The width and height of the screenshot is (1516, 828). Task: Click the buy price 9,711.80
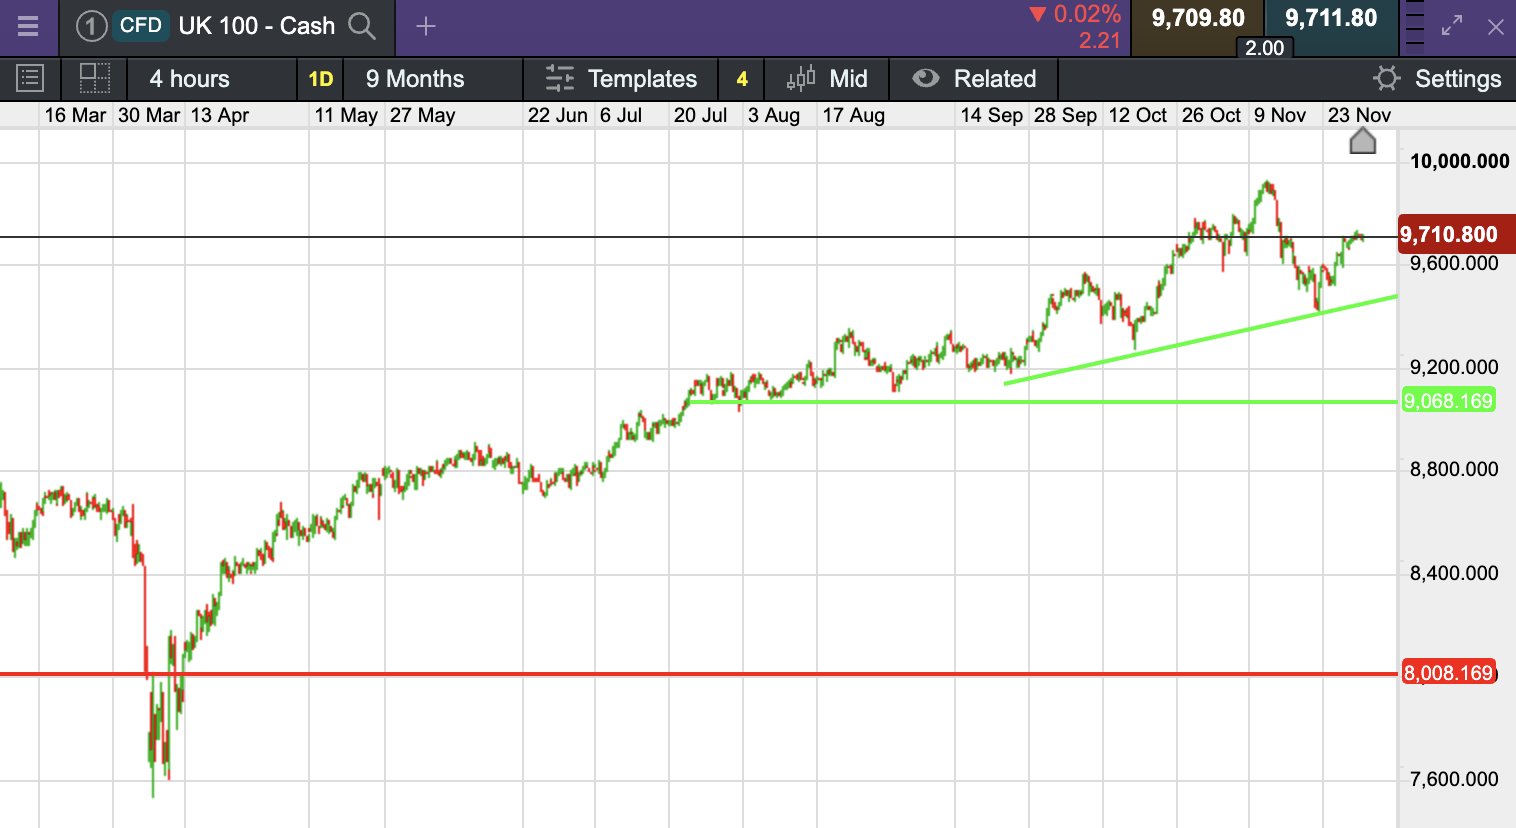1331,18
